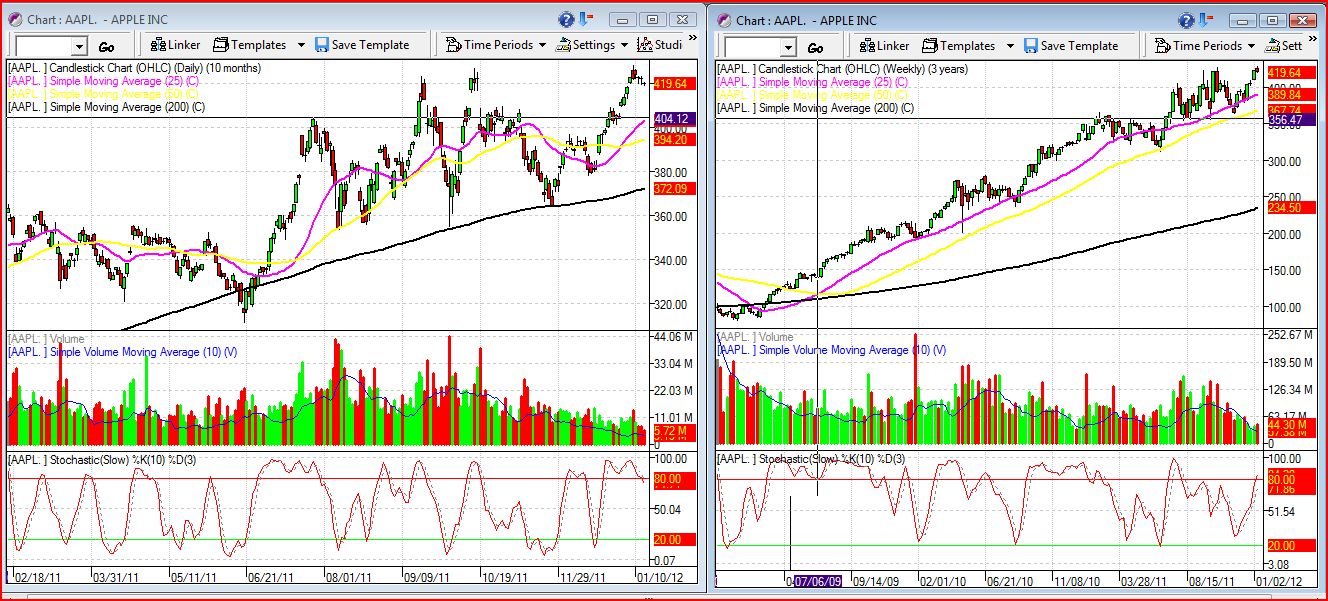The height and width of the screenshot is (601, 1328).
Task: Expand symbol combo box arrow in left window
Action: pos(79,46)
